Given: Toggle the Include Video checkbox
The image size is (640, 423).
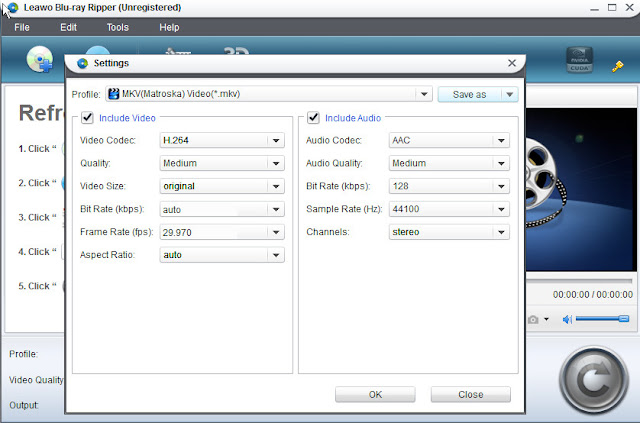Looking at the screenshot, I should (x=87, y=118).
